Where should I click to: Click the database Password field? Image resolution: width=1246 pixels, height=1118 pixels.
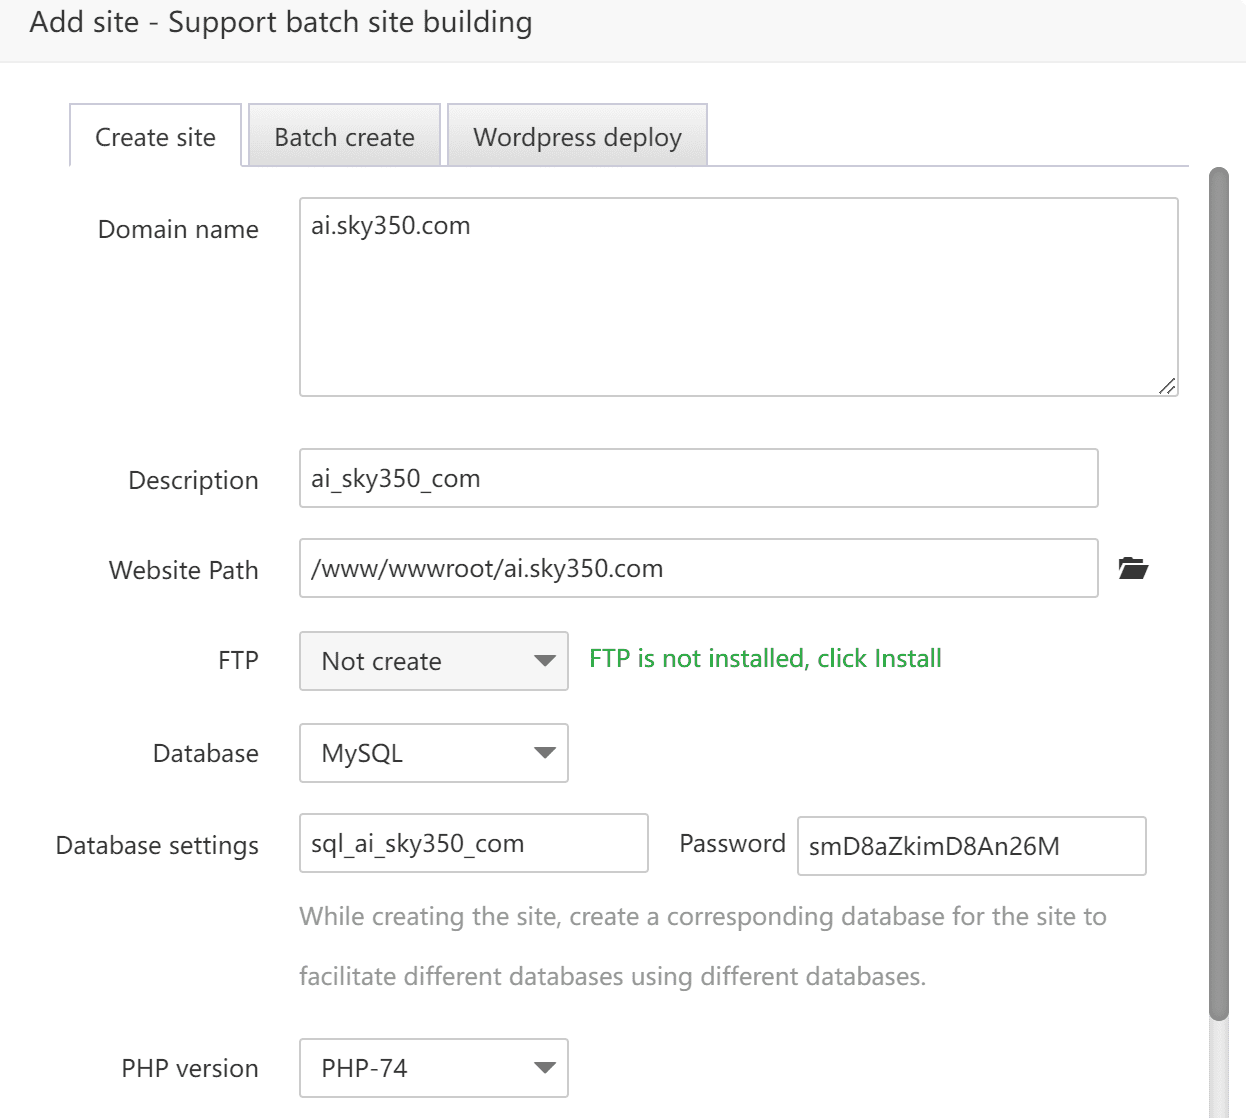[971, 846]
